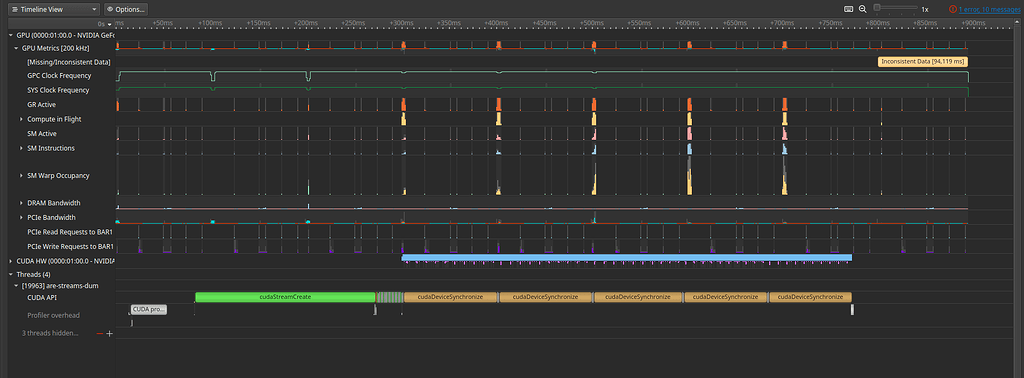Expand the Compute in Flight row

click(x=22, y=119)
